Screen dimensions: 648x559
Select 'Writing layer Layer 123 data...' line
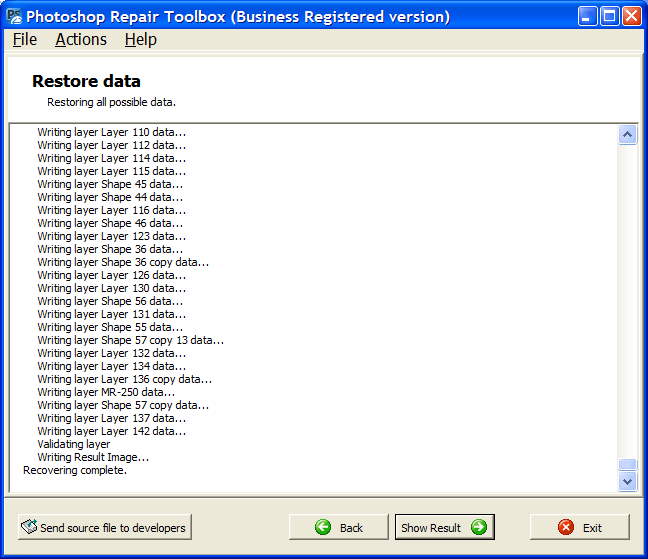112,236
